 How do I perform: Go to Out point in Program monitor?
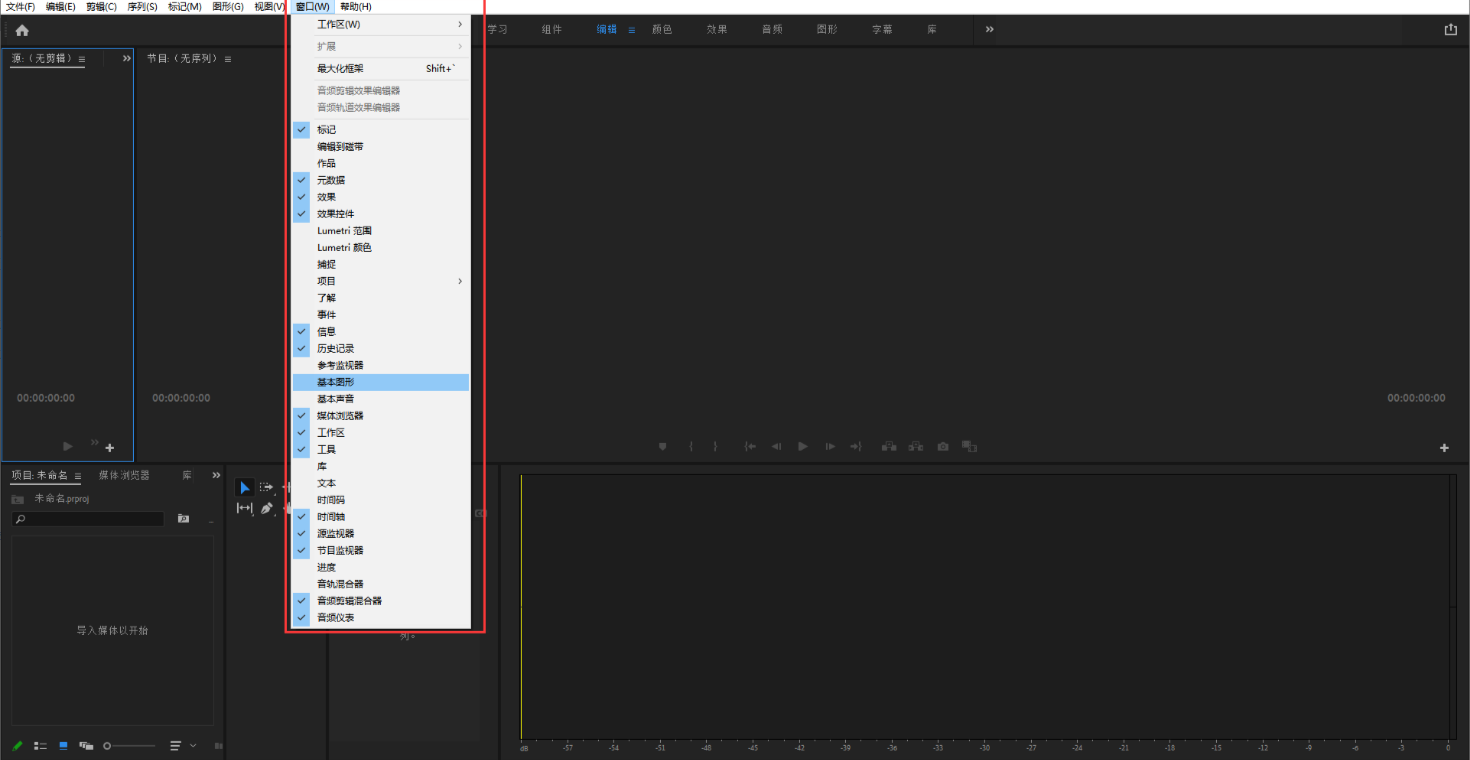[x=856, y=447]
